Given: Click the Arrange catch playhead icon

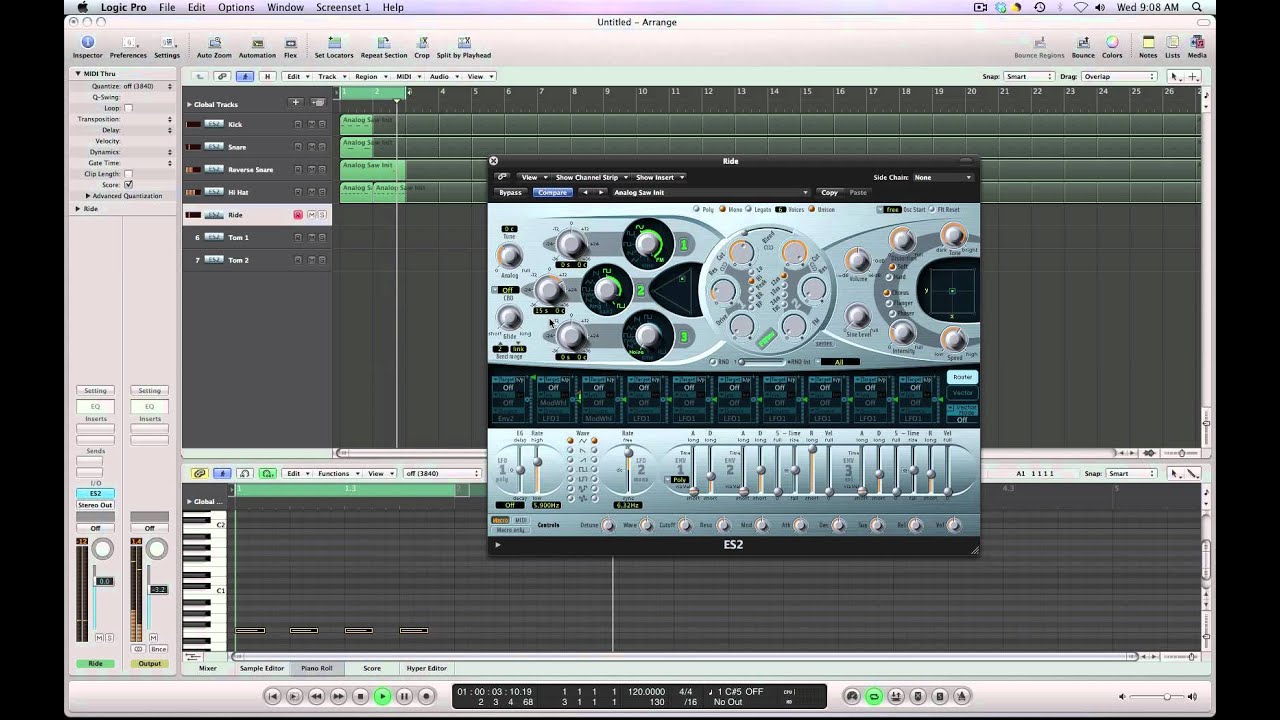Looking at the screenshot, I should point(244,76).
